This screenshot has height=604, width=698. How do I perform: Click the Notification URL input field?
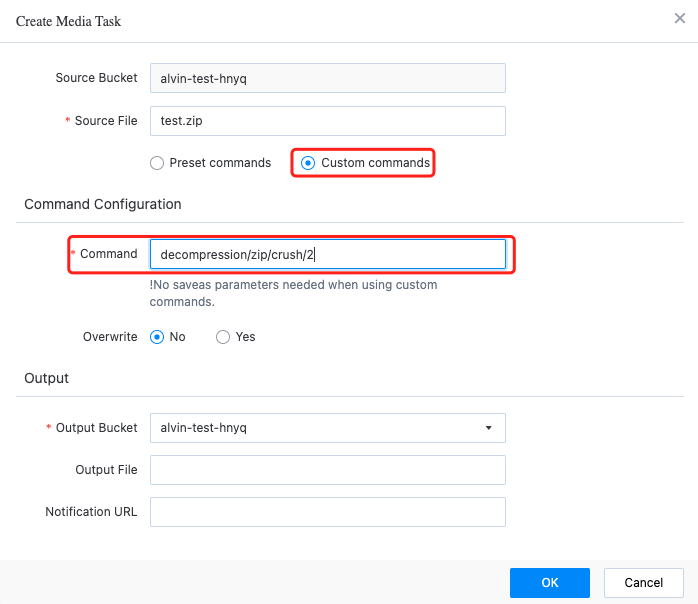(x=328, y=512)
